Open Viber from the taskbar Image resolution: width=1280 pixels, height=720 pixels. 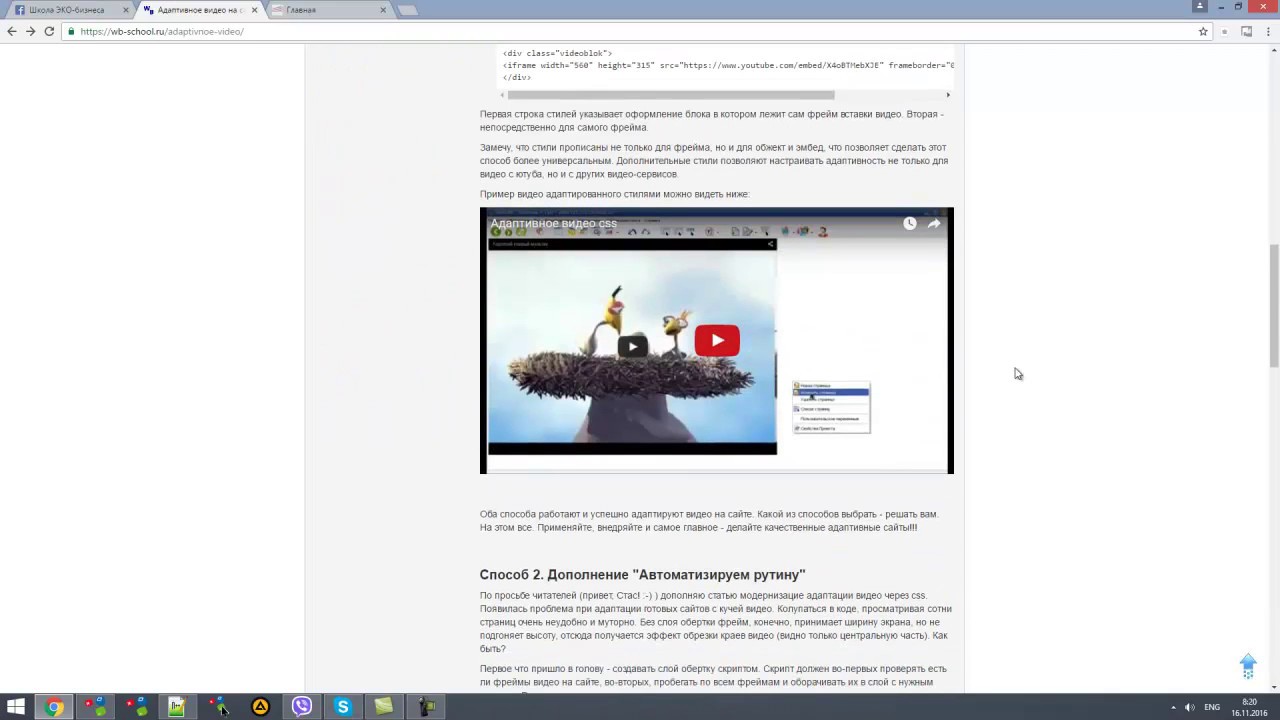click(x=301, y=707)
